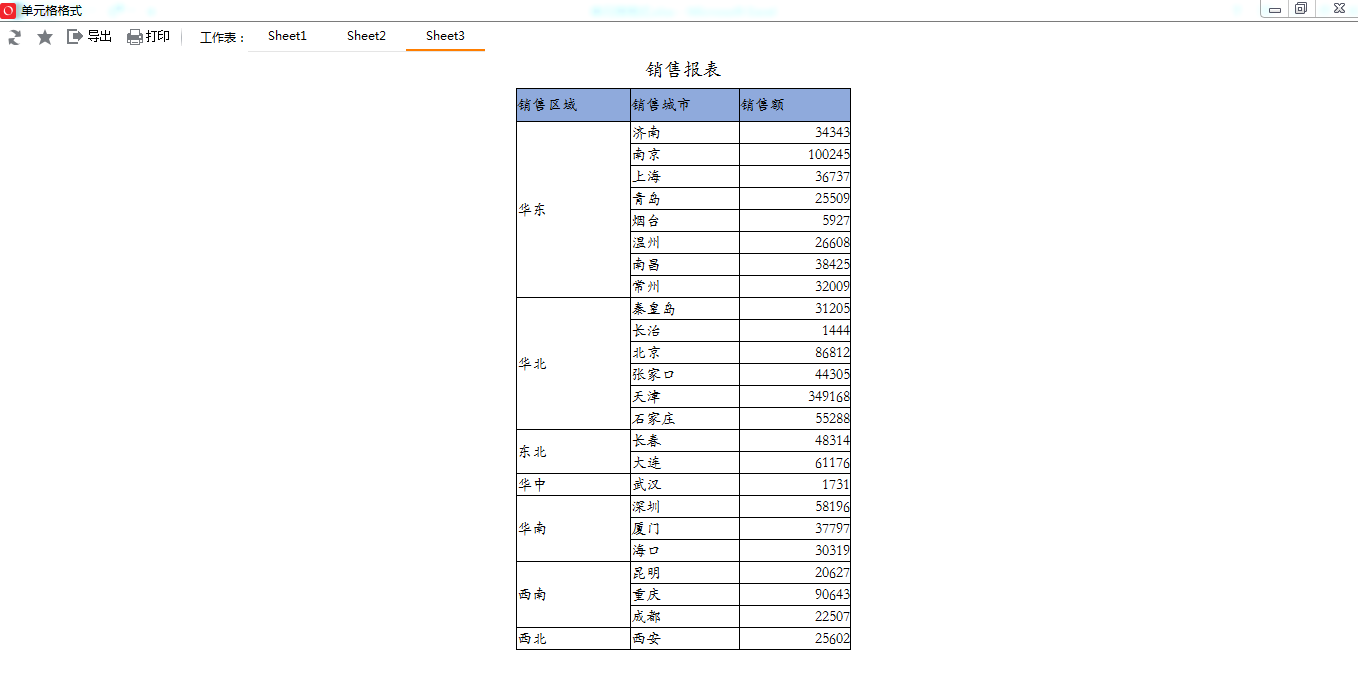Screen dimensions: 1358x677
Task: Select the 销售区域 column header
Action: (573, 105)
